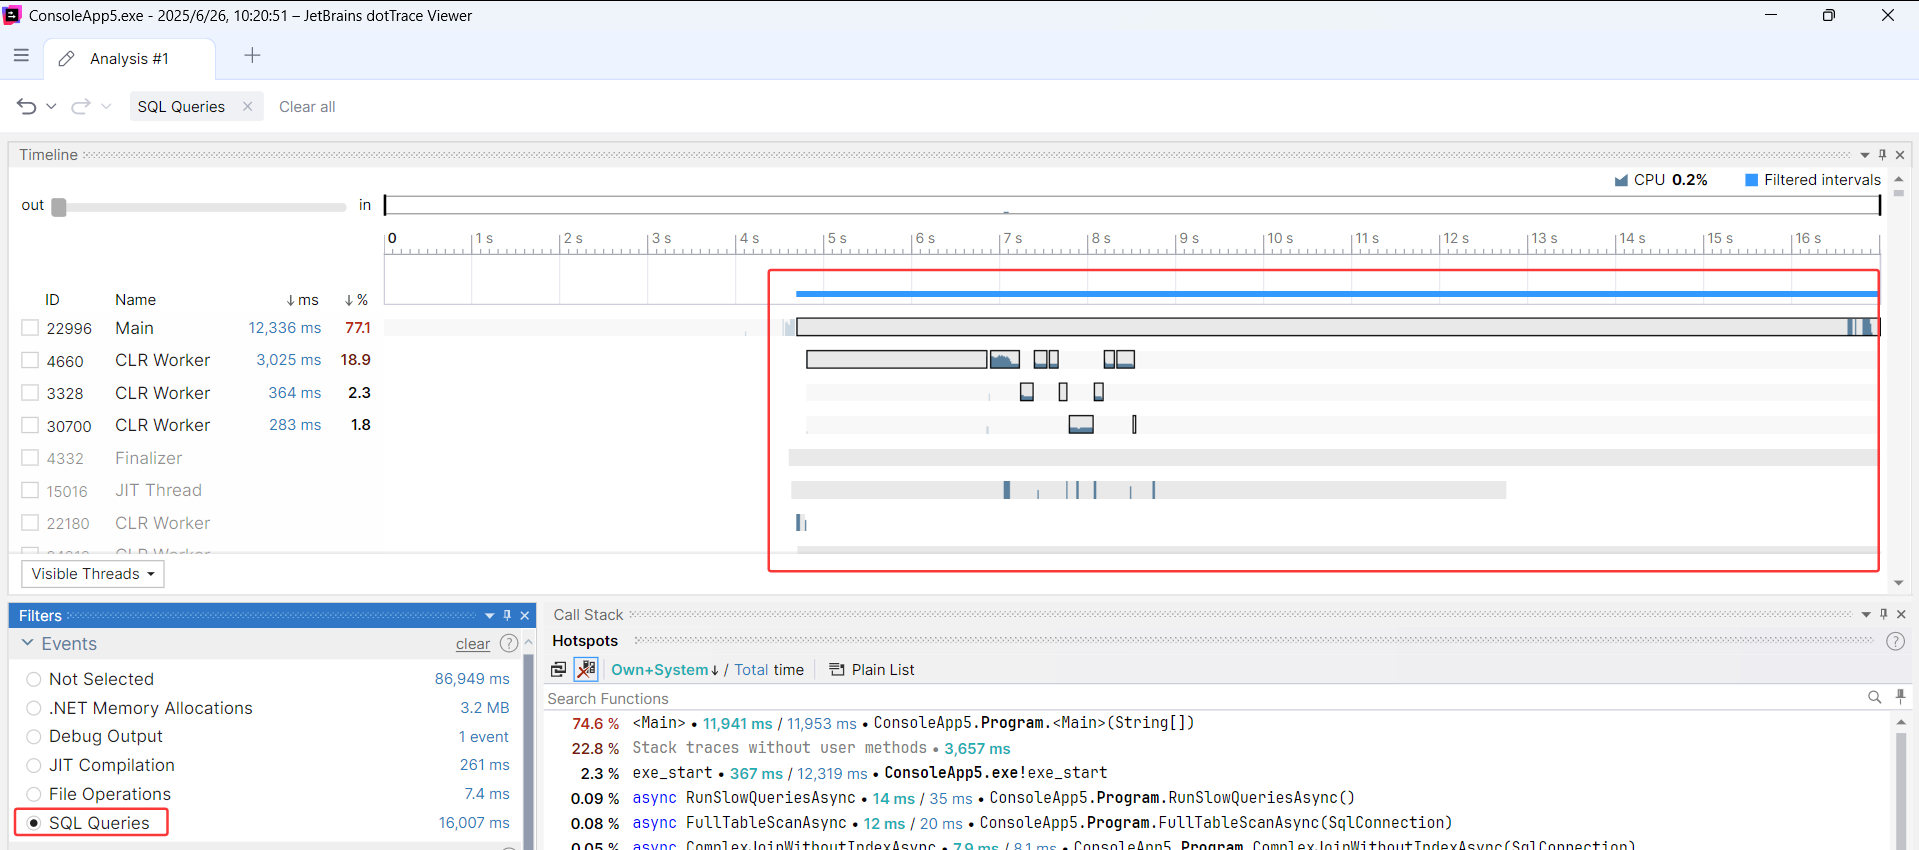Click the Hotspots help icon

point(1894,641)
